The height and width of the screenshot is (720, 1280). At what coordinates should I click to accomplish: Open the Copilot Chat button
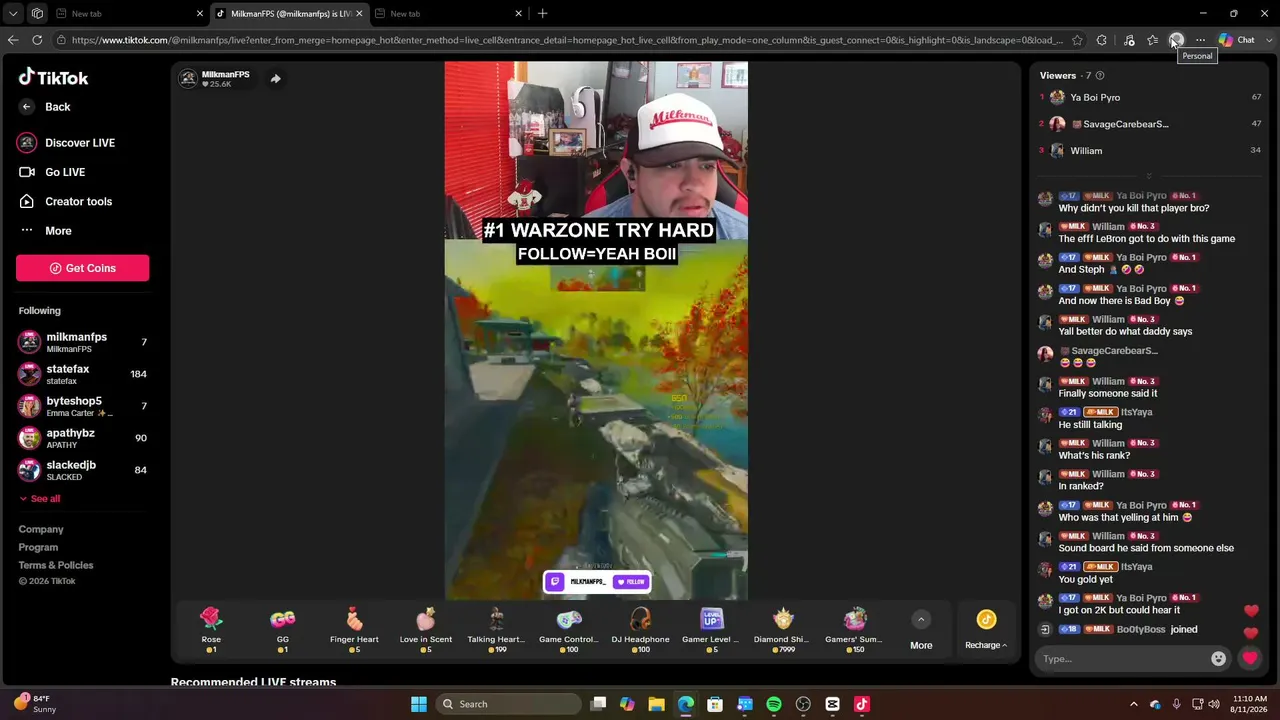tap(1237, 40)
